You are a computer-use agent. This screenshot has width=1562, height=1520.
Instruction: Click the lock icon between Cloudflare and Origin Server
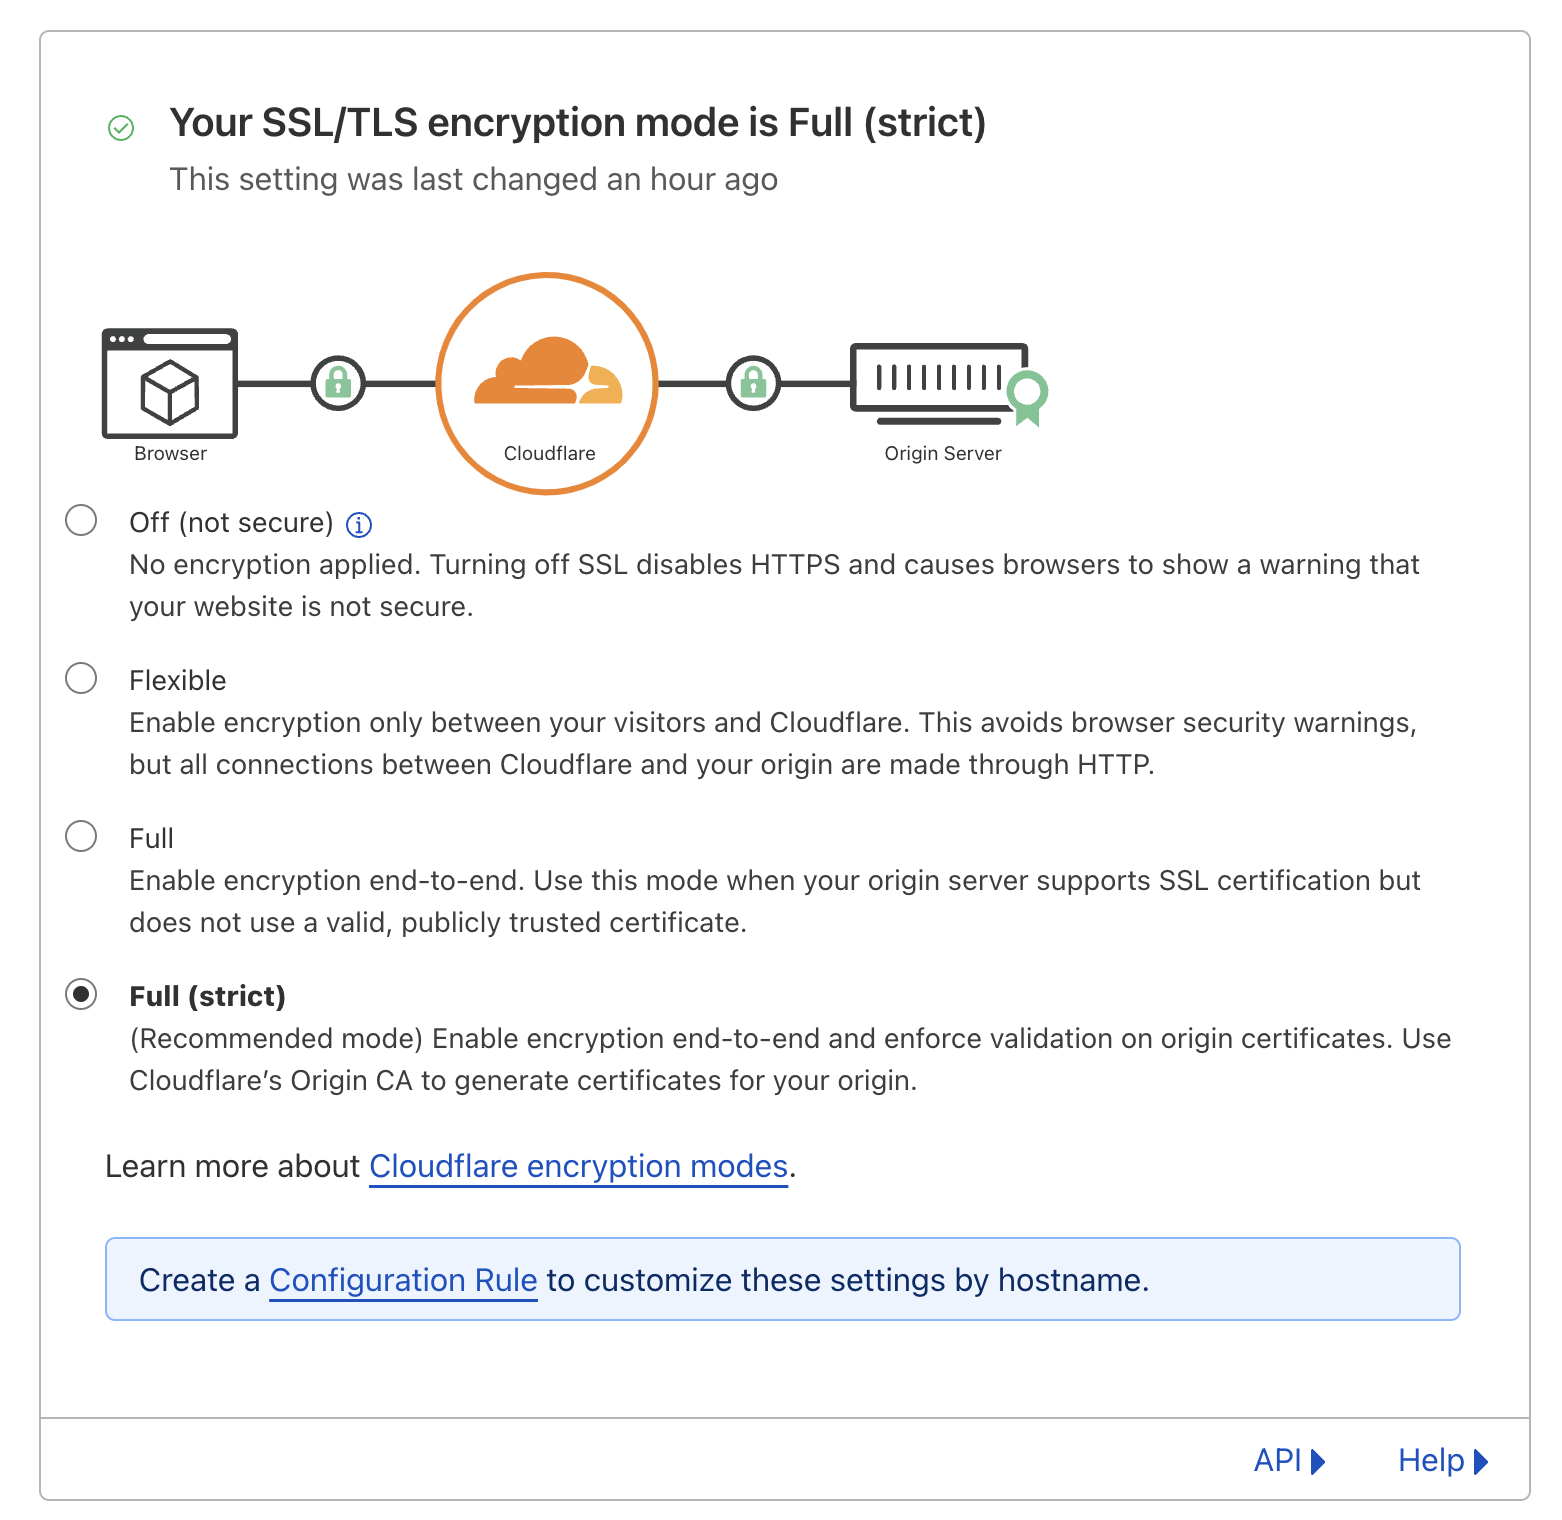click(753, 383)
